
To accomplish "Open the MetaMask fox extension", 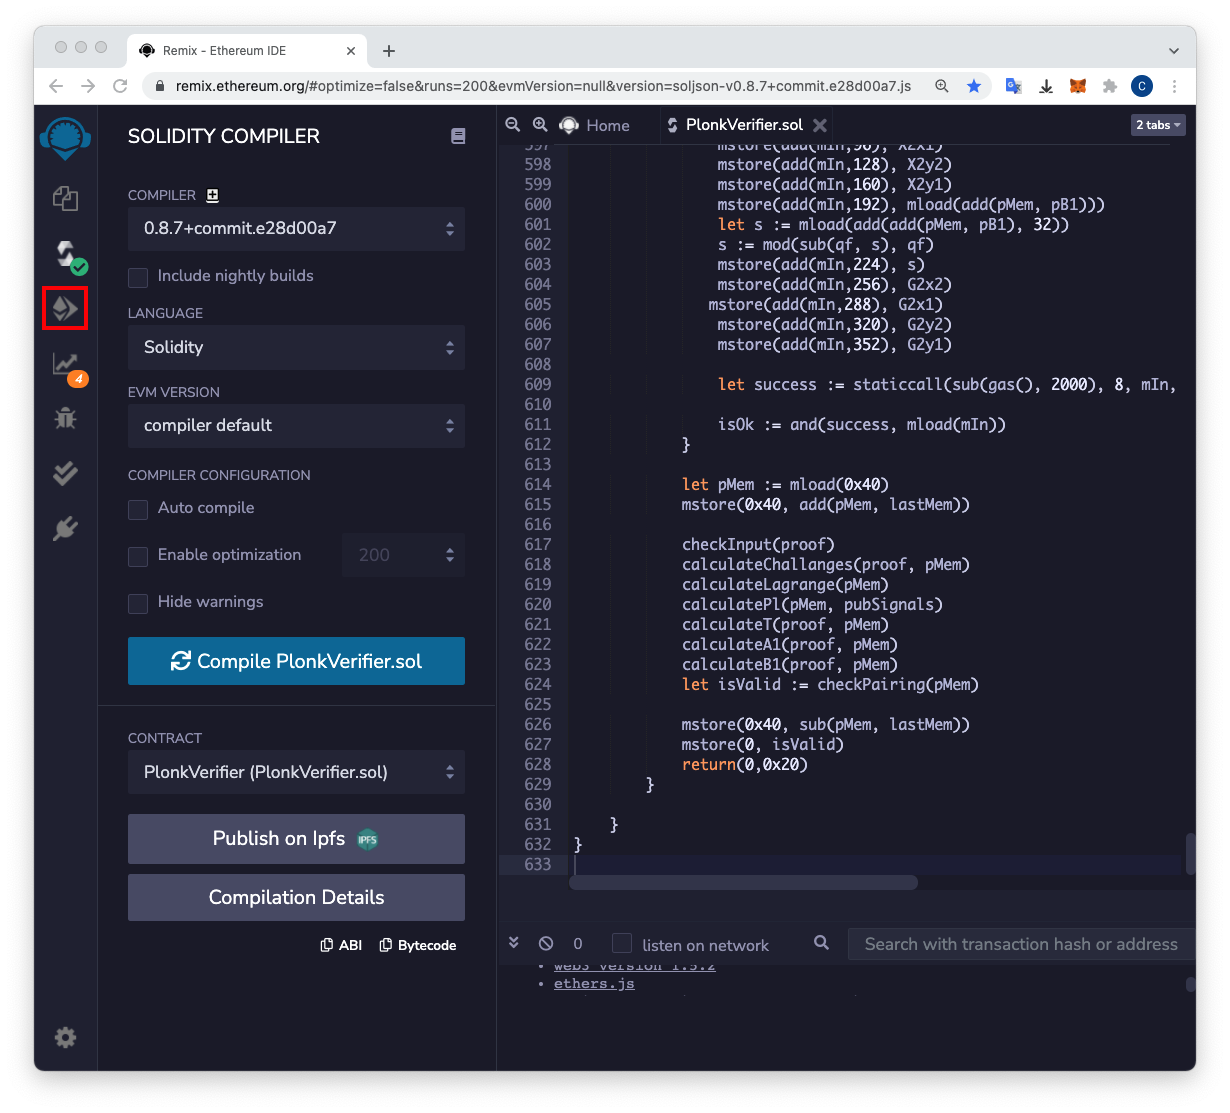I will coord(1078,86).
